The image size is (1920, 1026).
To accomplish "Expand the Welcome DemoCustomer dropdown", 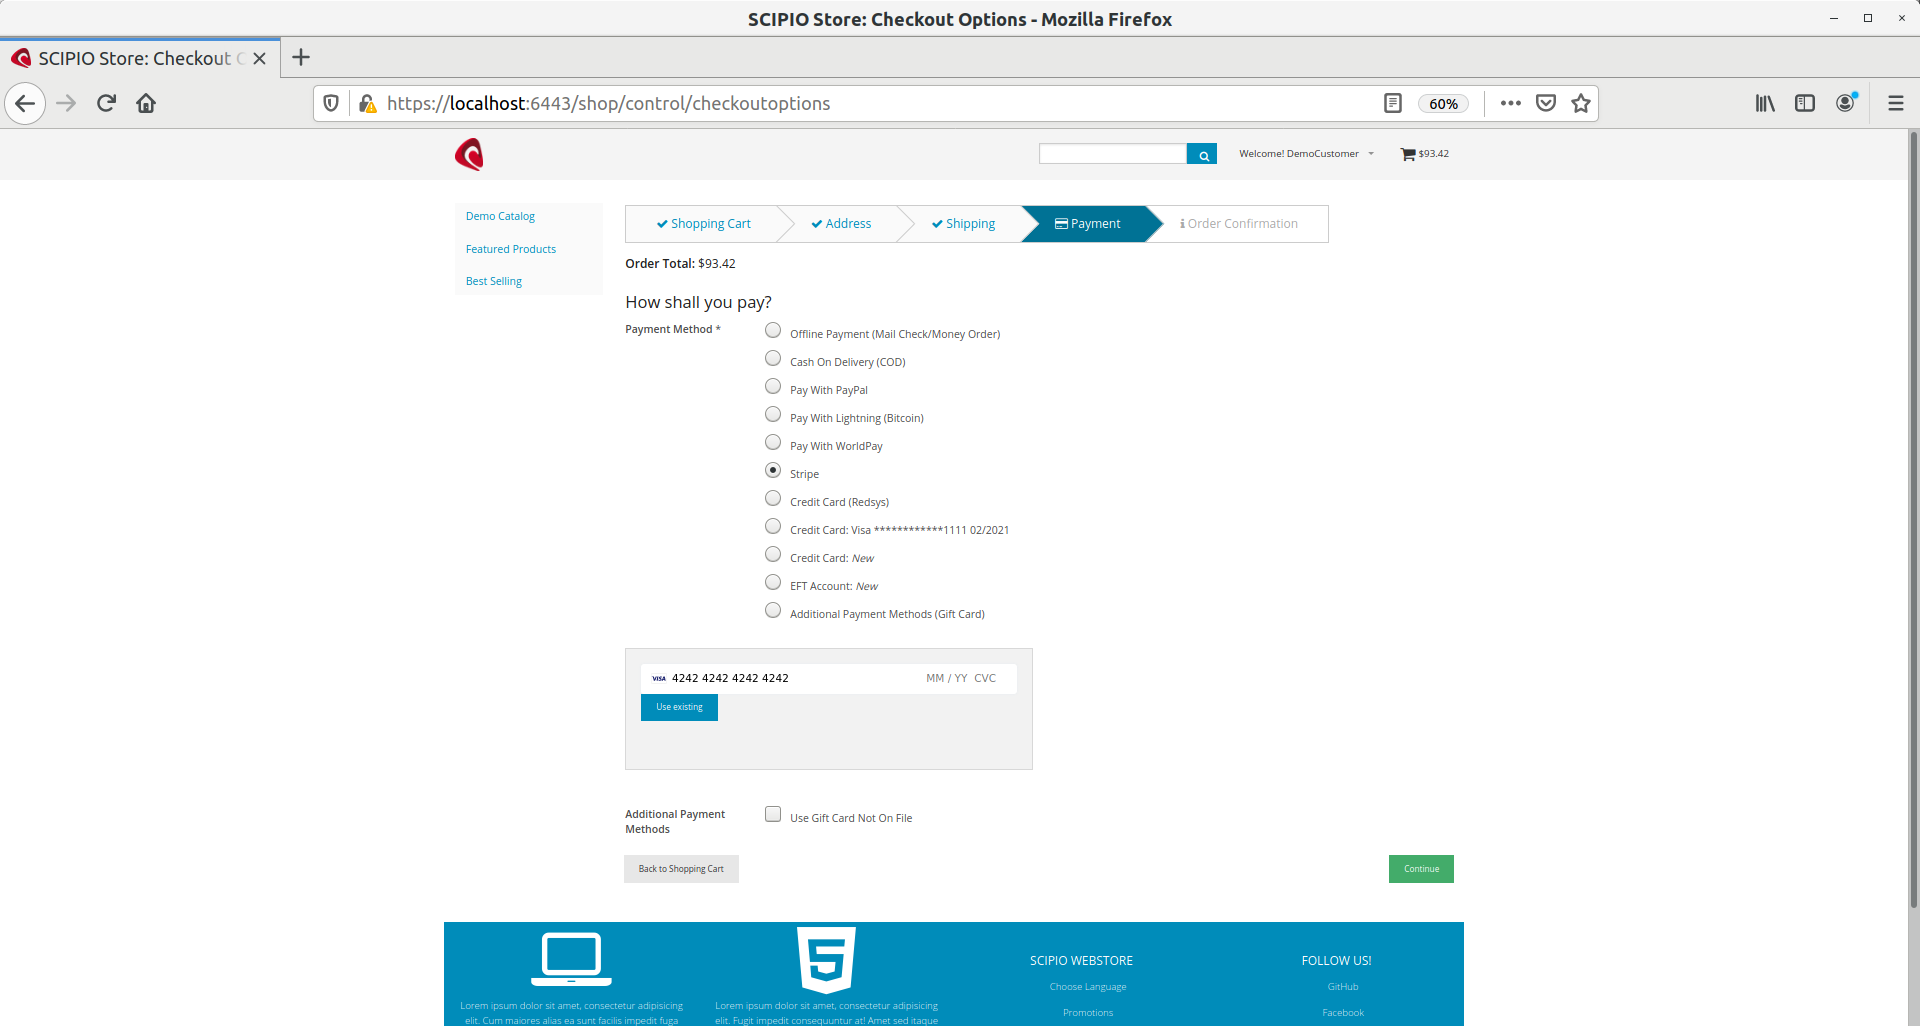I will pos(1306,154).
